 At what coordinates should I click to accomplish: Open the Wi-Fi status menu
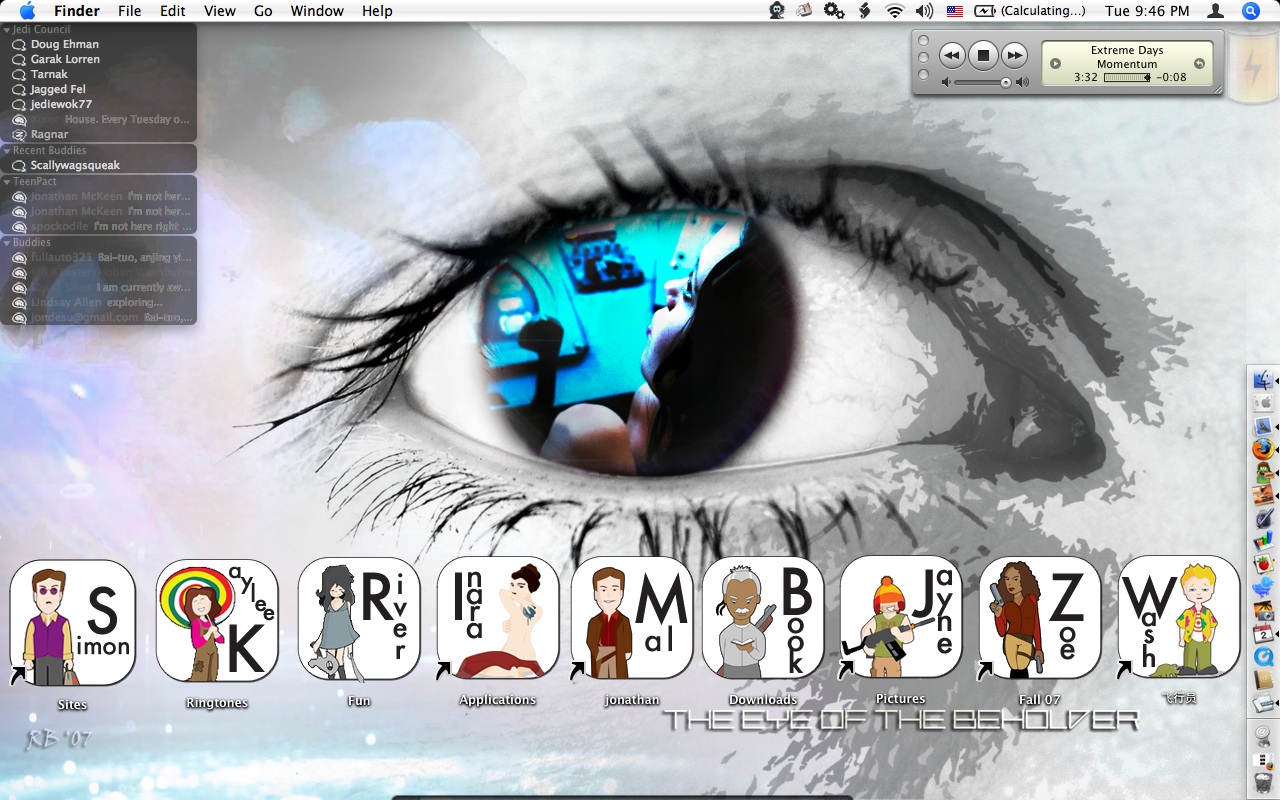894,11
